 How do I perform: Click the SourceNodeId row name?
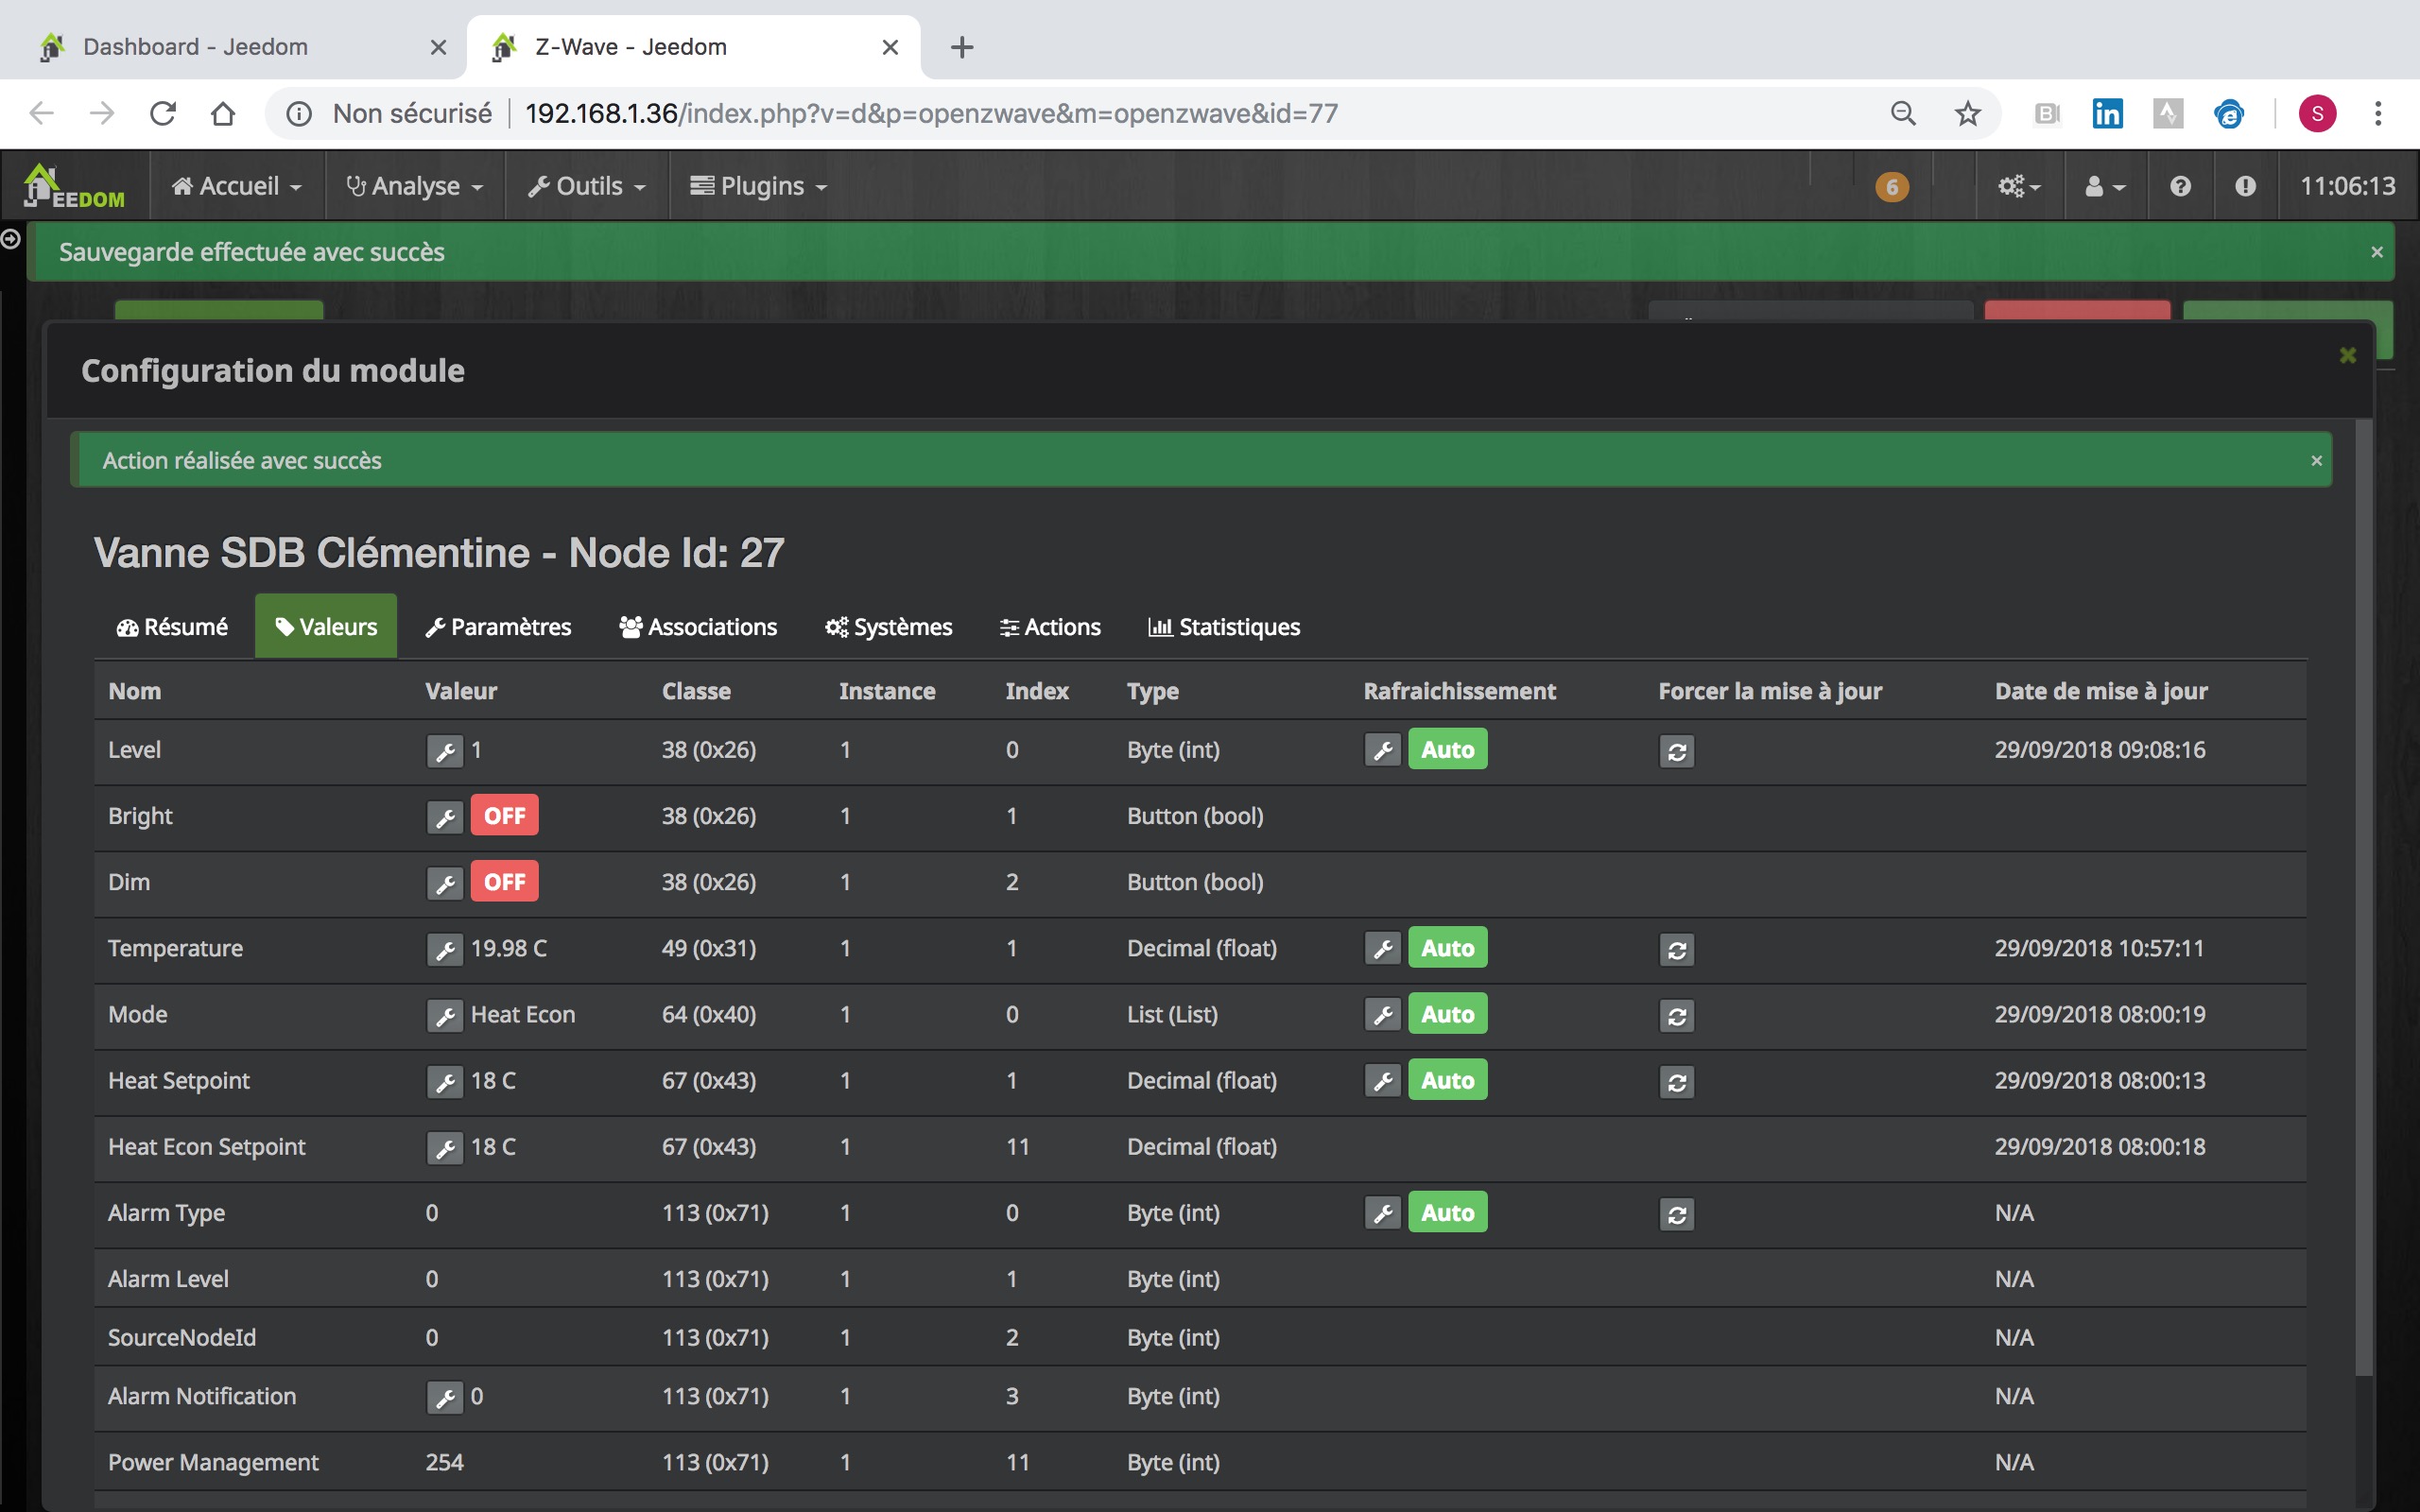point(181,1337)
